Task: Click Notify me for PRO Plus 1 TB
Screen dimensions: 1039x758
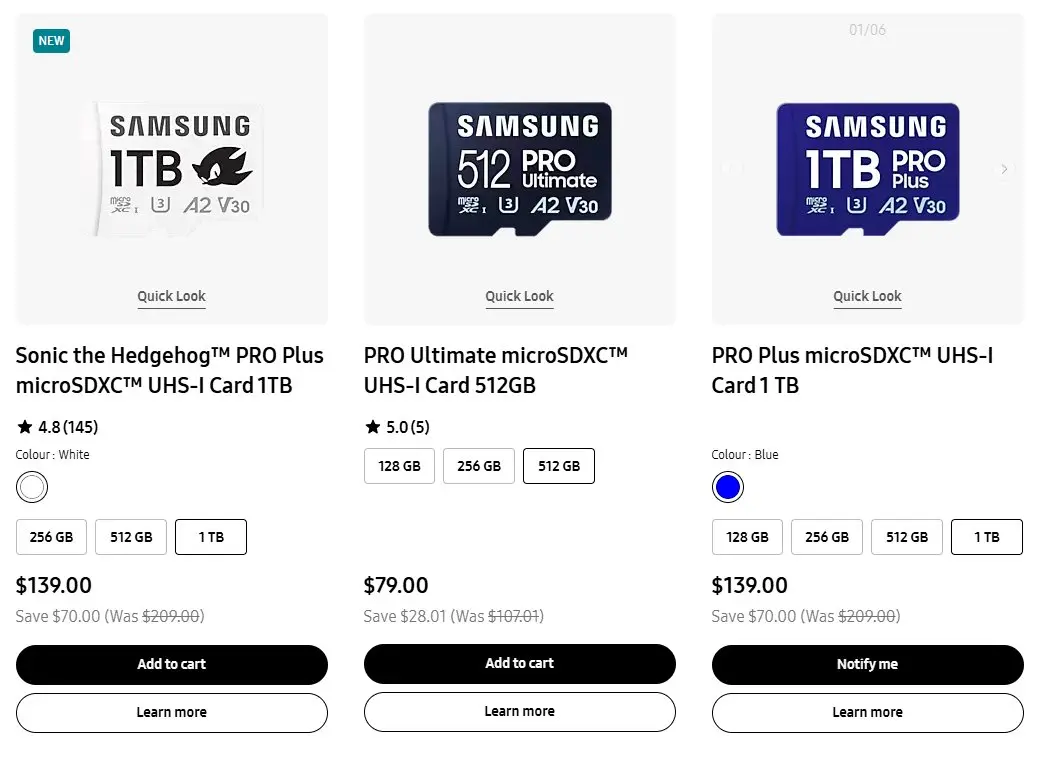Action: pos(867,664)
